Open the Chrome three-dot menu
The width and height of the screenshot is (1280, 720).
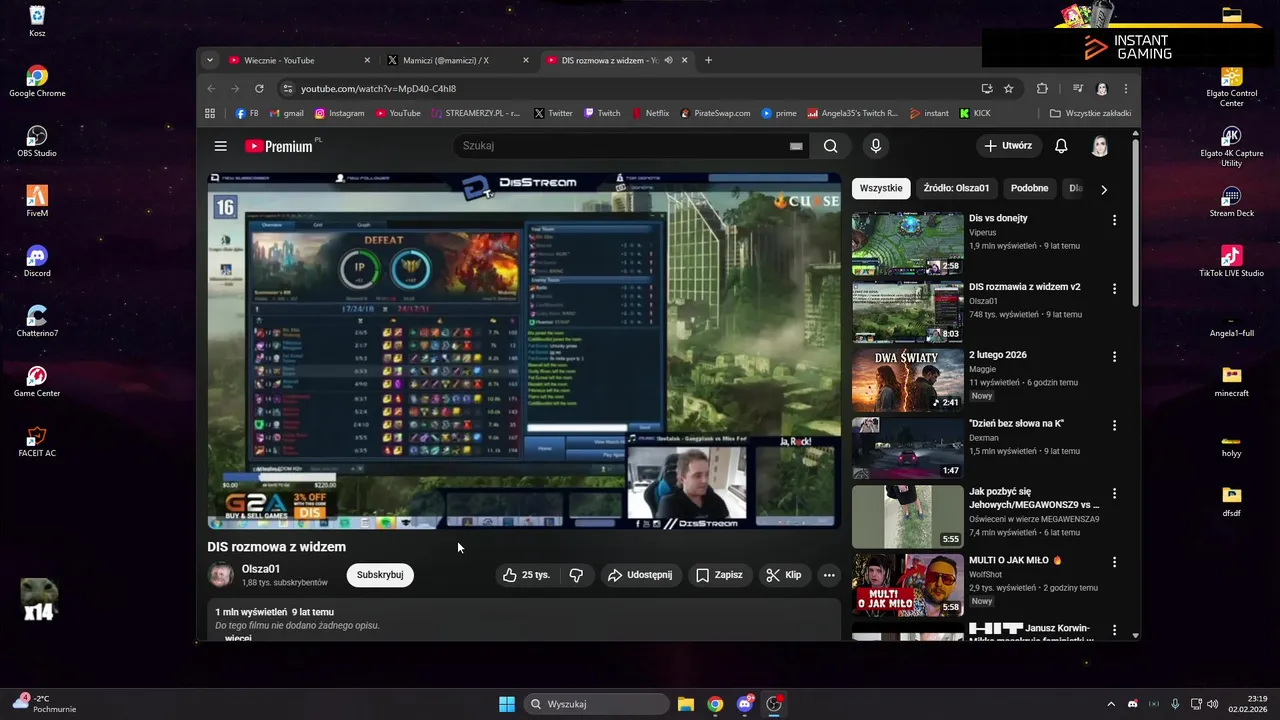[x=1126, y=88]
